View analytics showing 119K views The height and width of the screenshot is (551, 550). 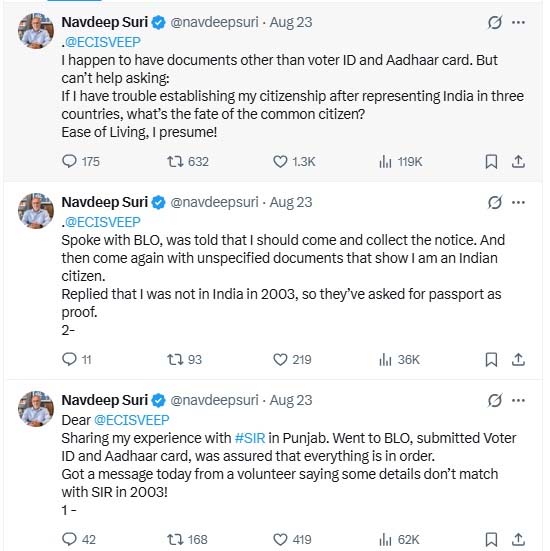tap(400, 162)
